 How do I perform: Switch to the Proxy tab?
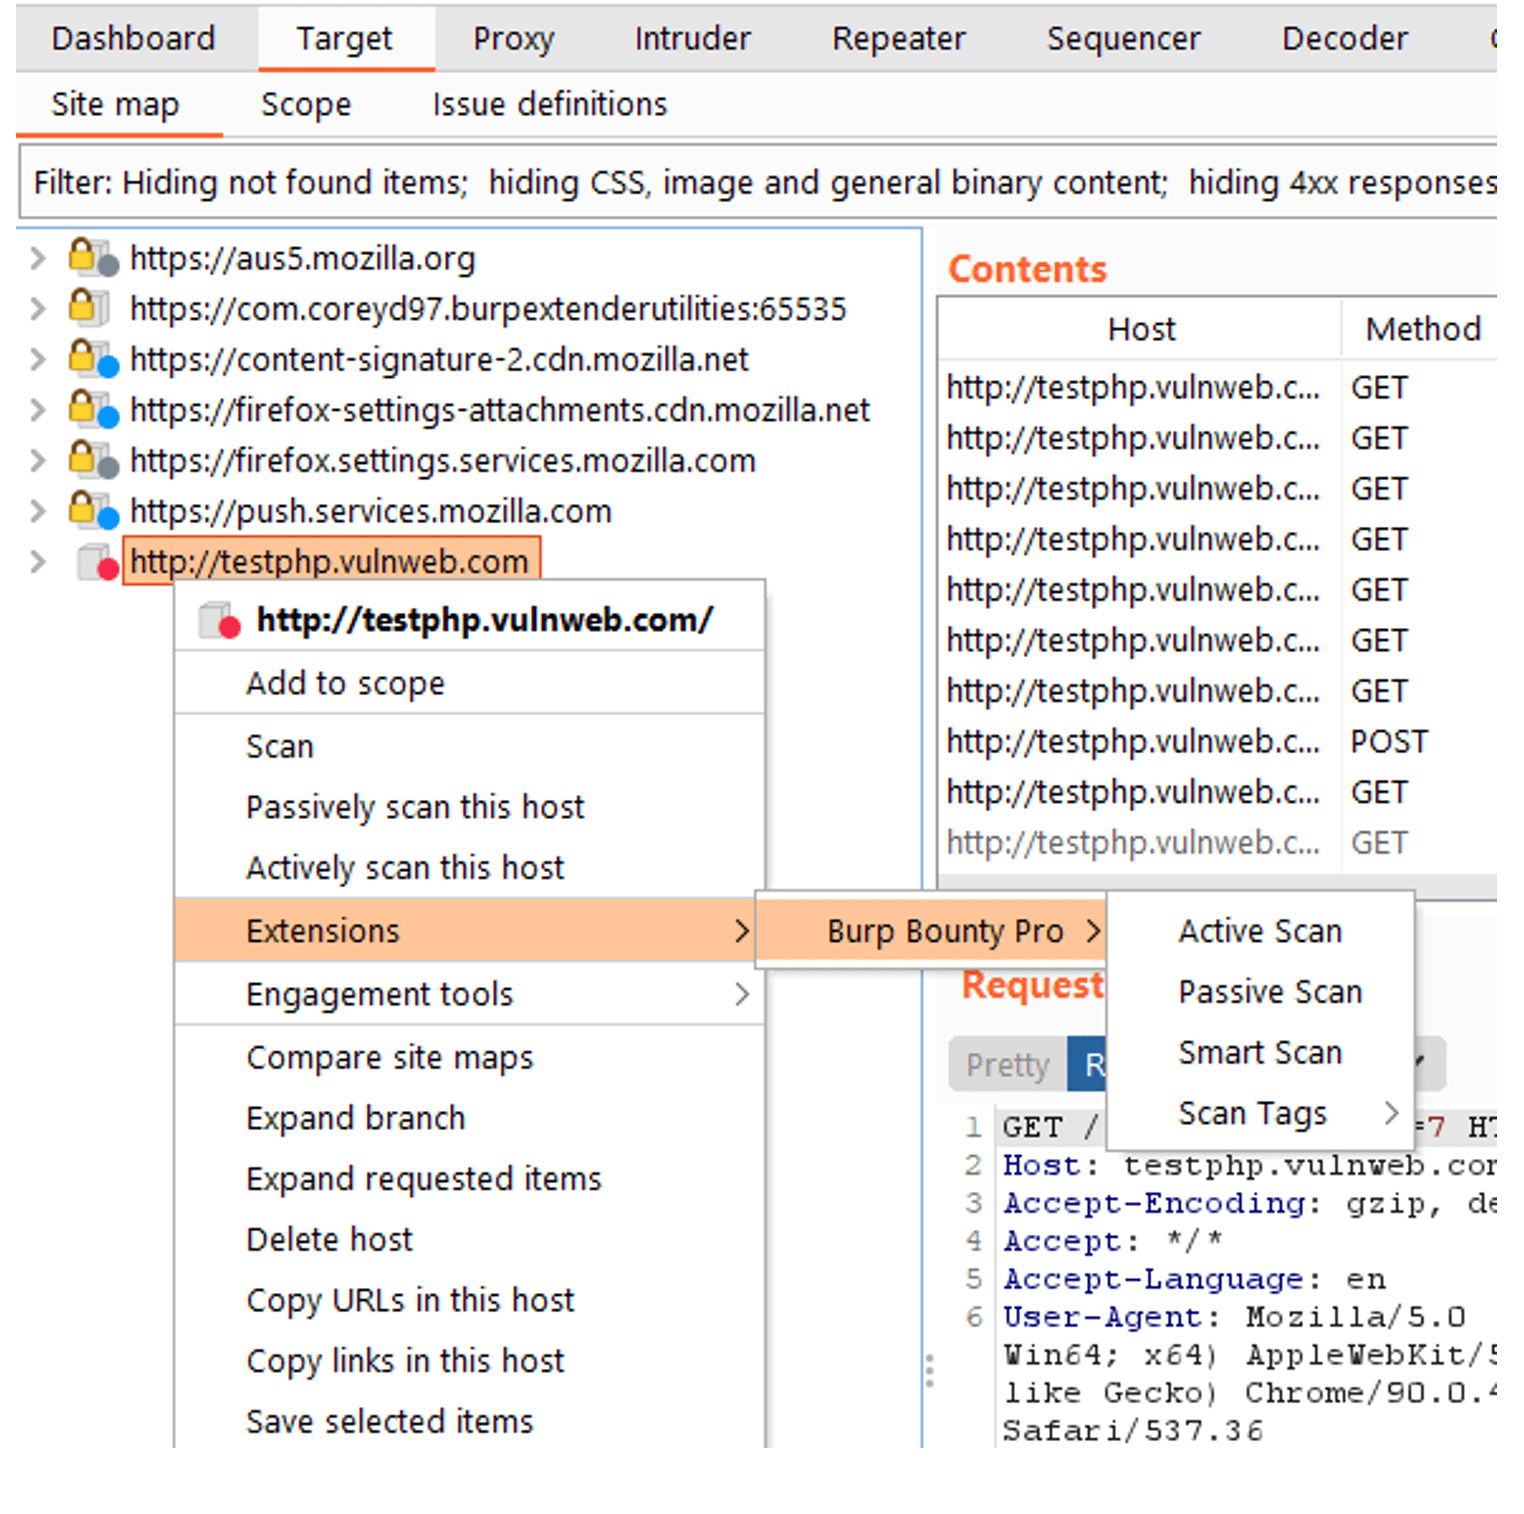pyautogui.click(x=513, y=38)
